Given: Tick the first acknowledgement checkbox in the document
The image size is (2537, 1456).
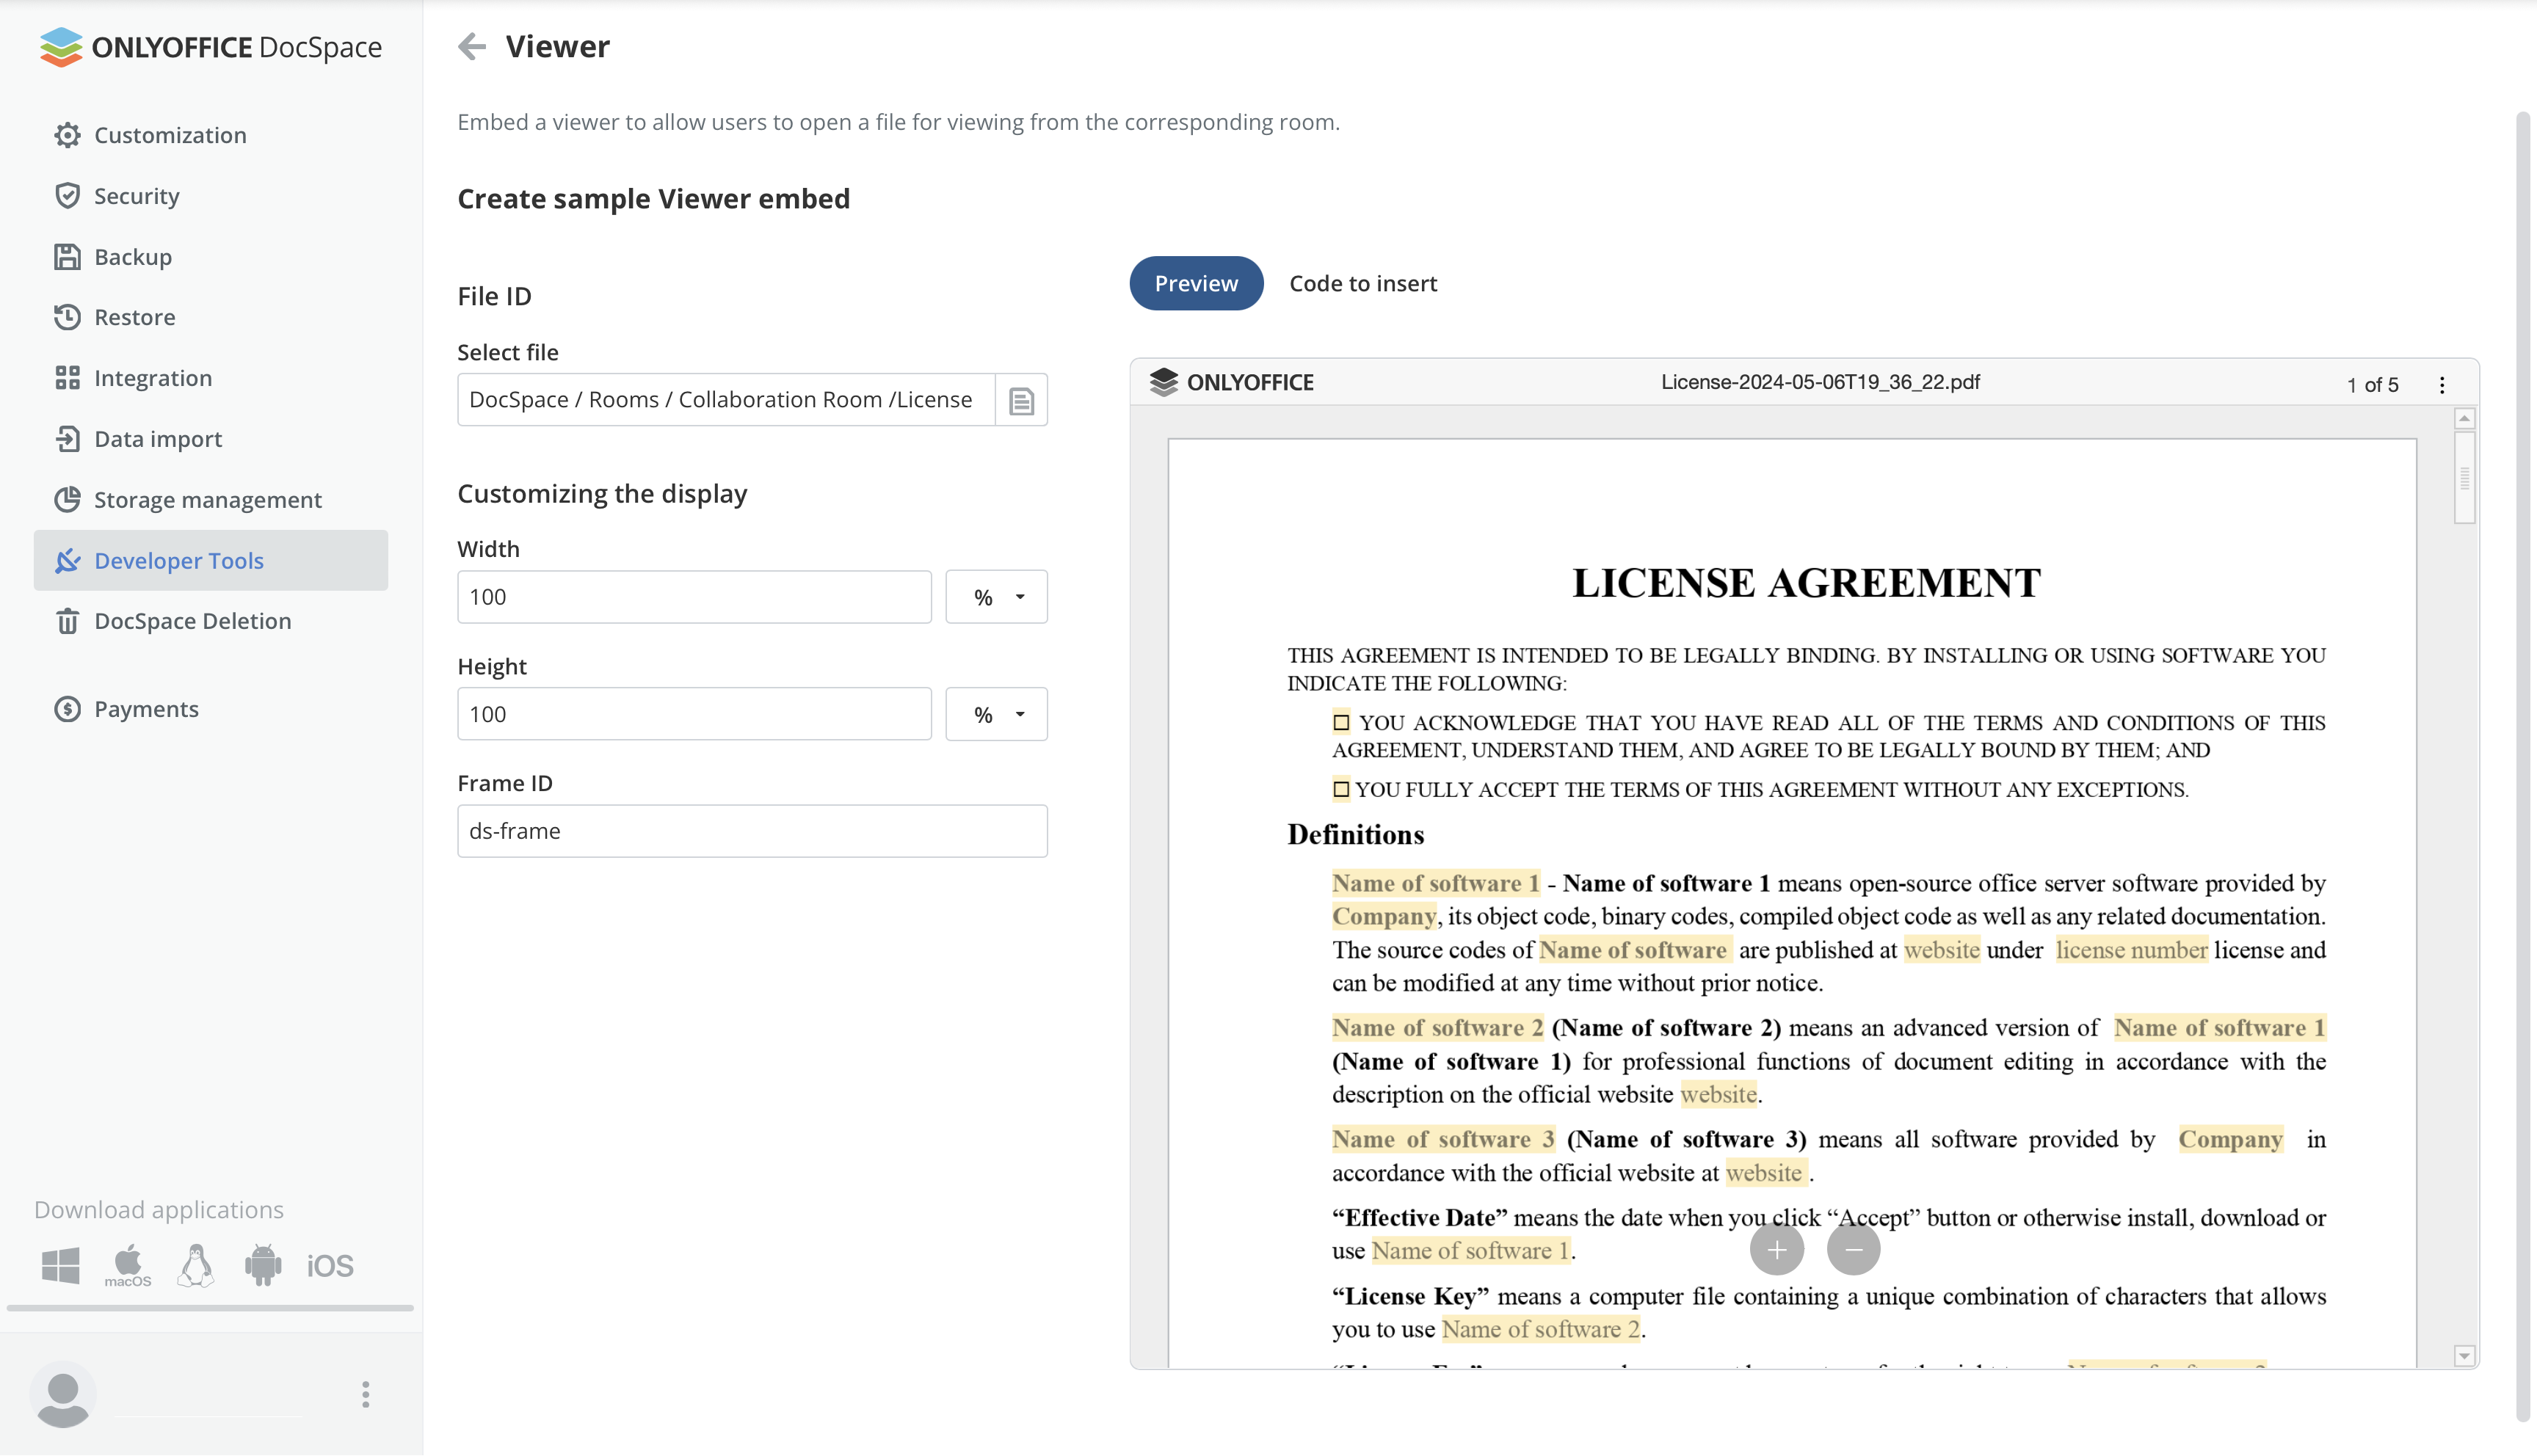Looking at the screenshot, I should [1341, 722].
